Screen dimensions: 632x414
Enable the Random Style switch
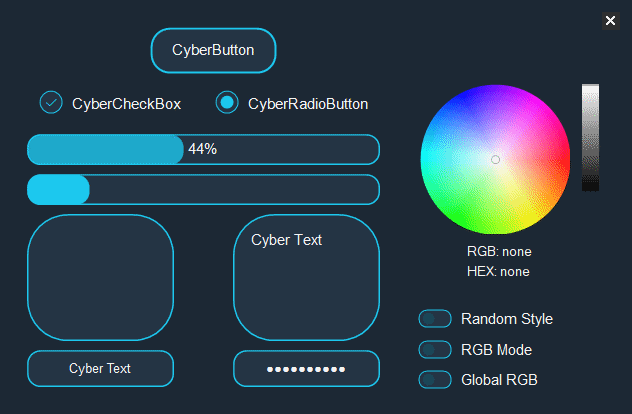point(435,319)
